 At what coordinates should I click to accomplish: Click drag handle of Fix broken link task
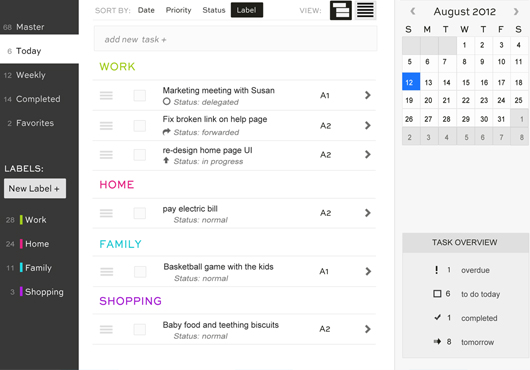[x=106, y=126]
